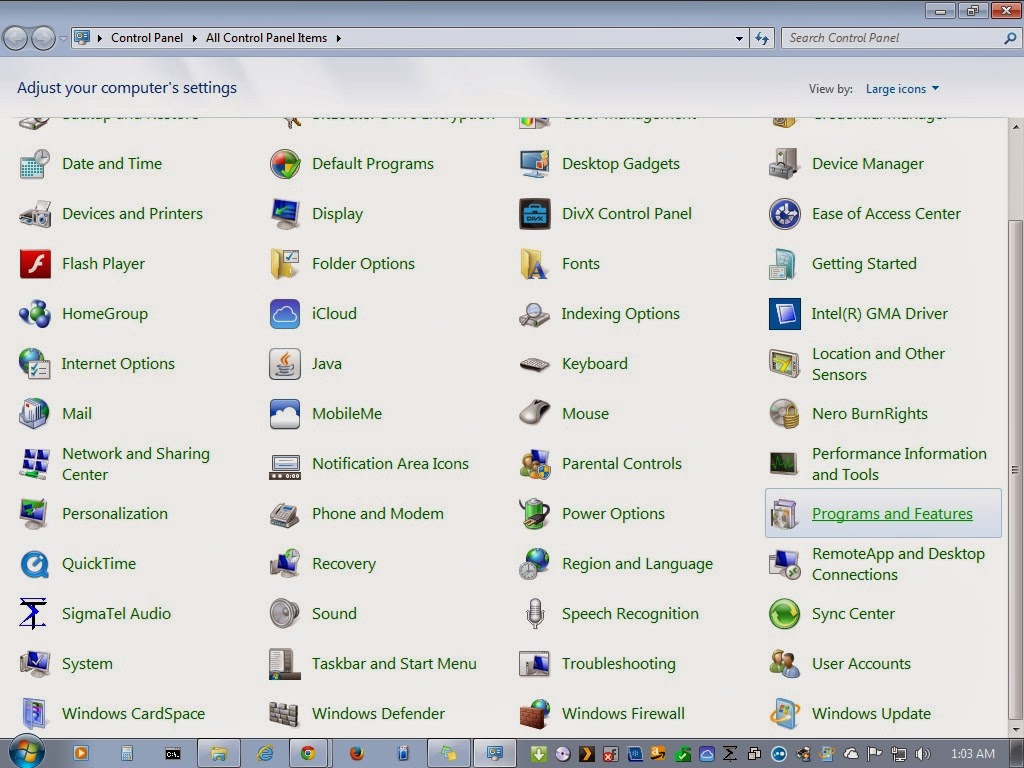This screenshot has width=1024, height=768.
Task: Click the Folder Options icon
Action: (x=285, y=264)
